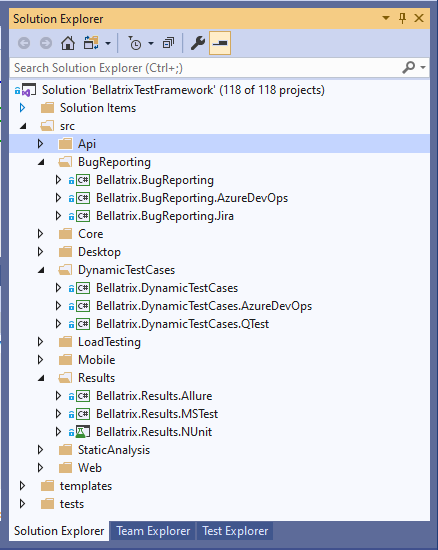Click the C# icon of Bellatrix.DynamicTestCases

pyautogui.click(x=83, y=288)
